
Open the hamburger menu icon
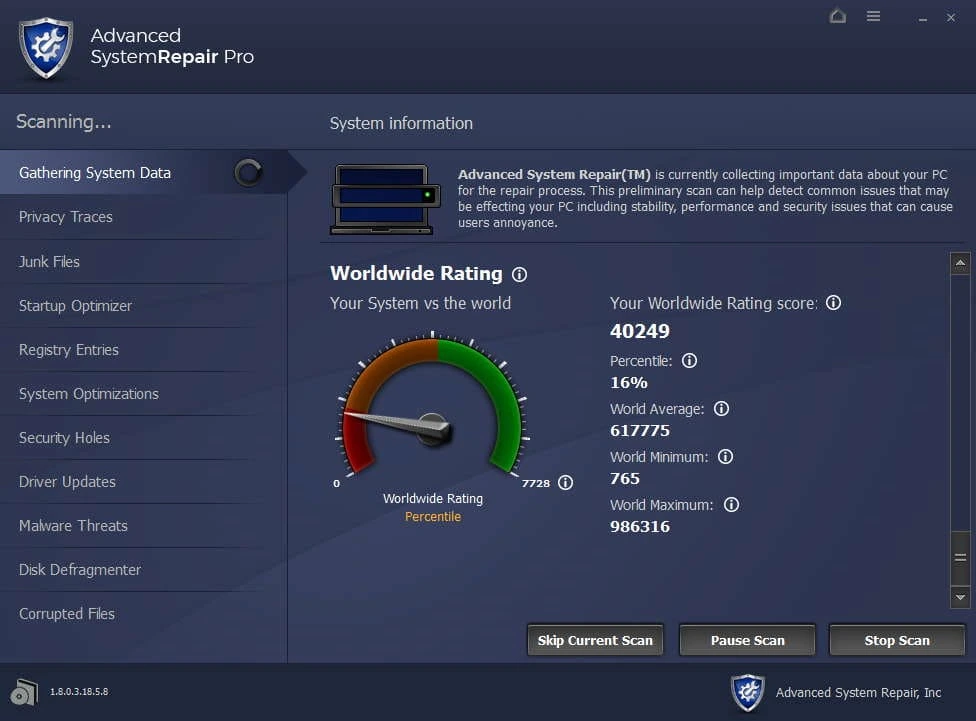tap(873, 16)
